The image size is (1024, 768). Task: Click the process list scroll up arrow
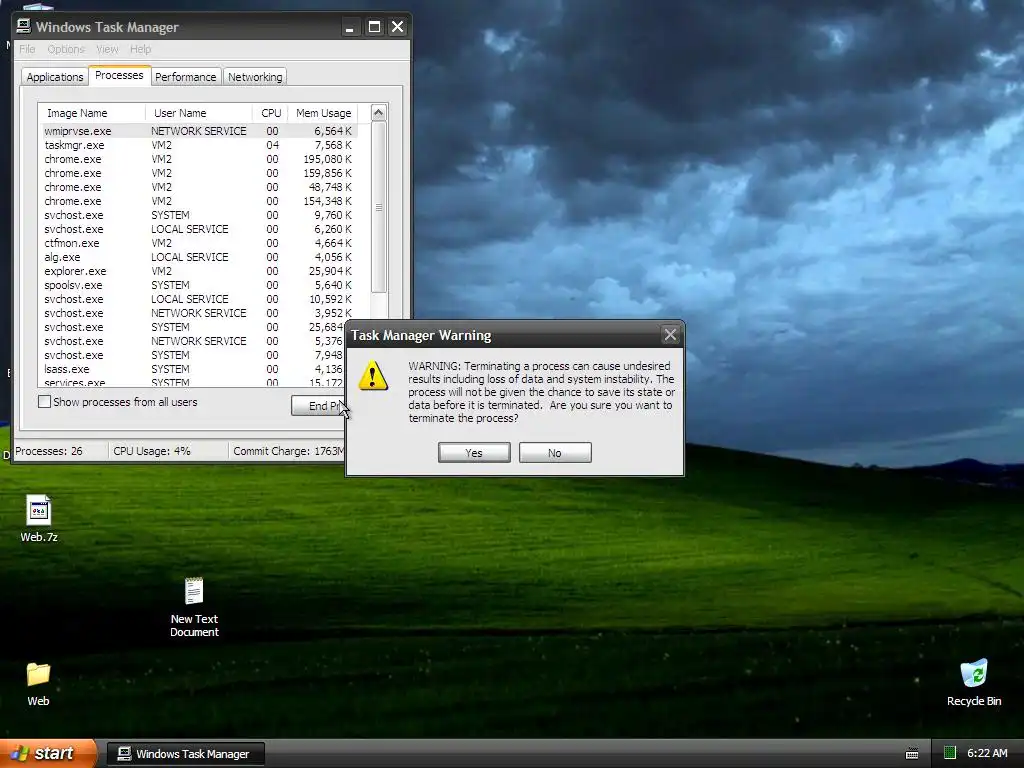378,113
